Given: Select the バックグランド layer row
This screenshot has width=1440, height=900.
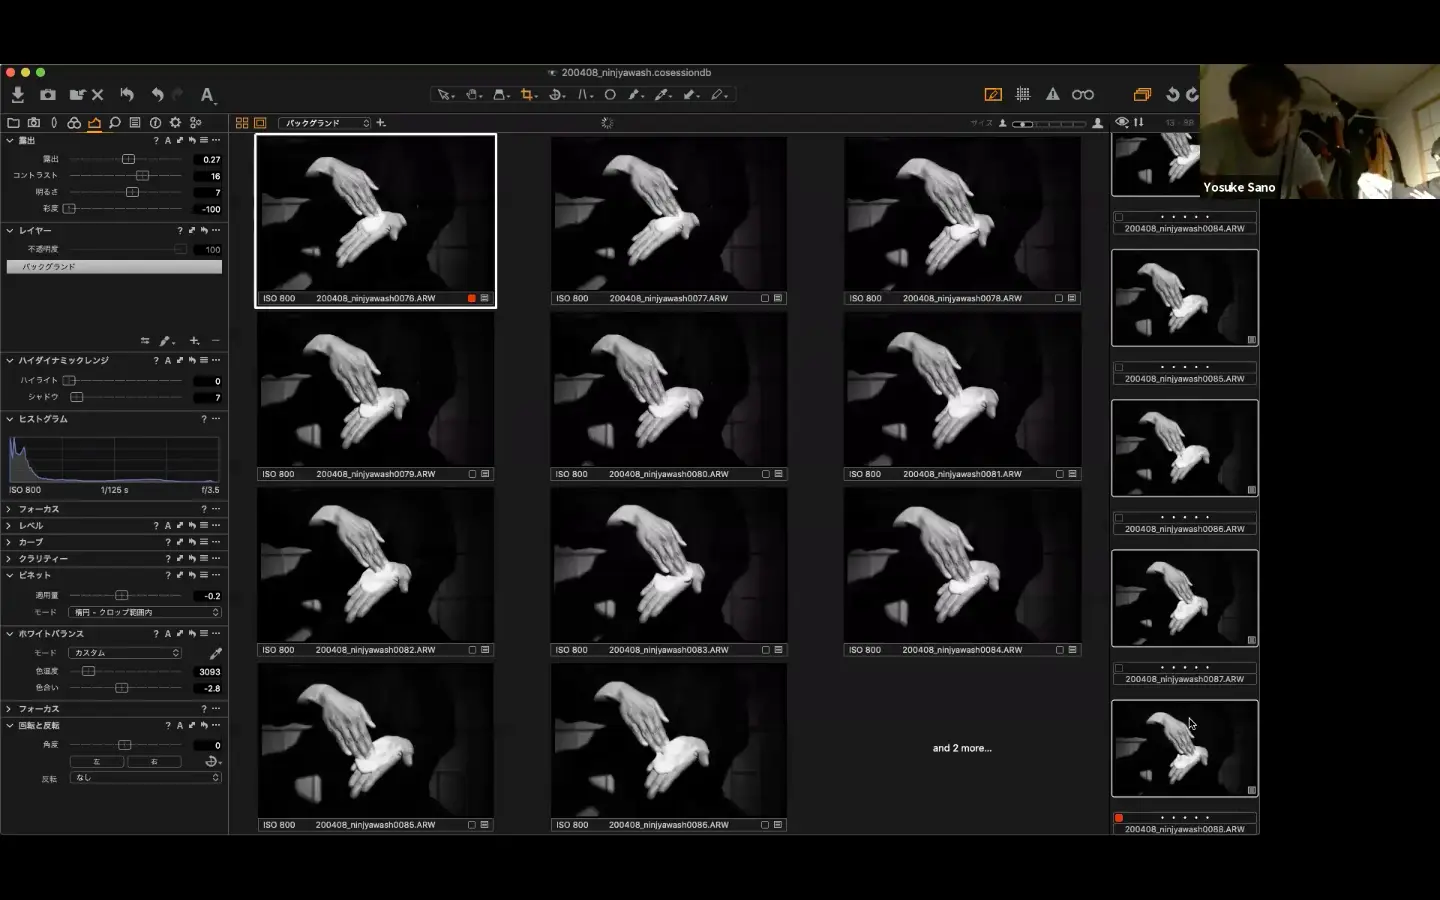Looking at the screenshot, I should pyautogui.click(x=114, y=267).
